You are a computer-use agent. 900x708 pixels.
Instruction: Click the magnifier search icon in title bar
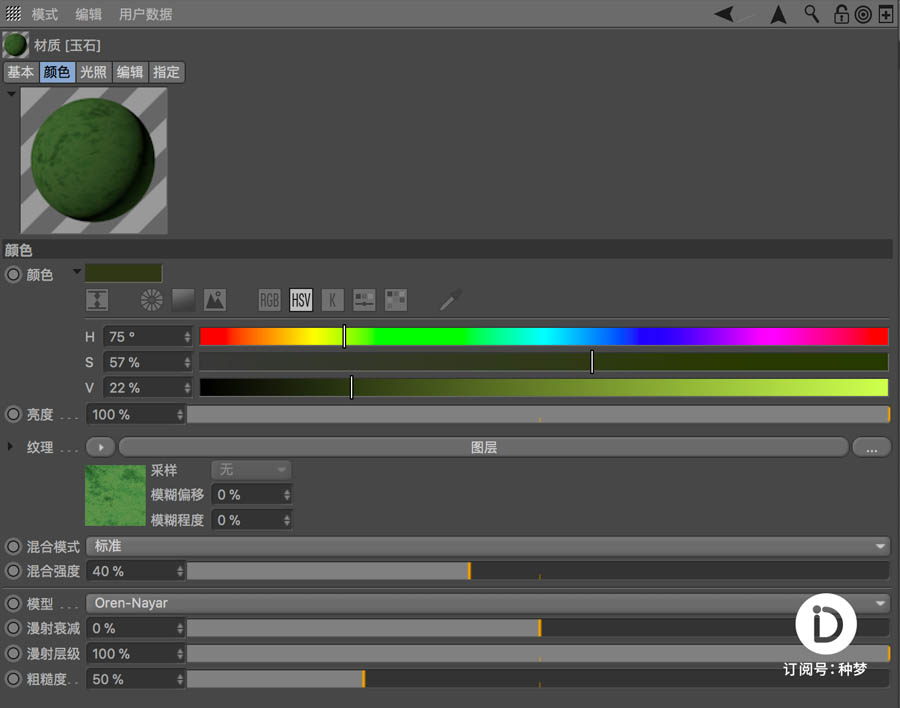point(811,14)
